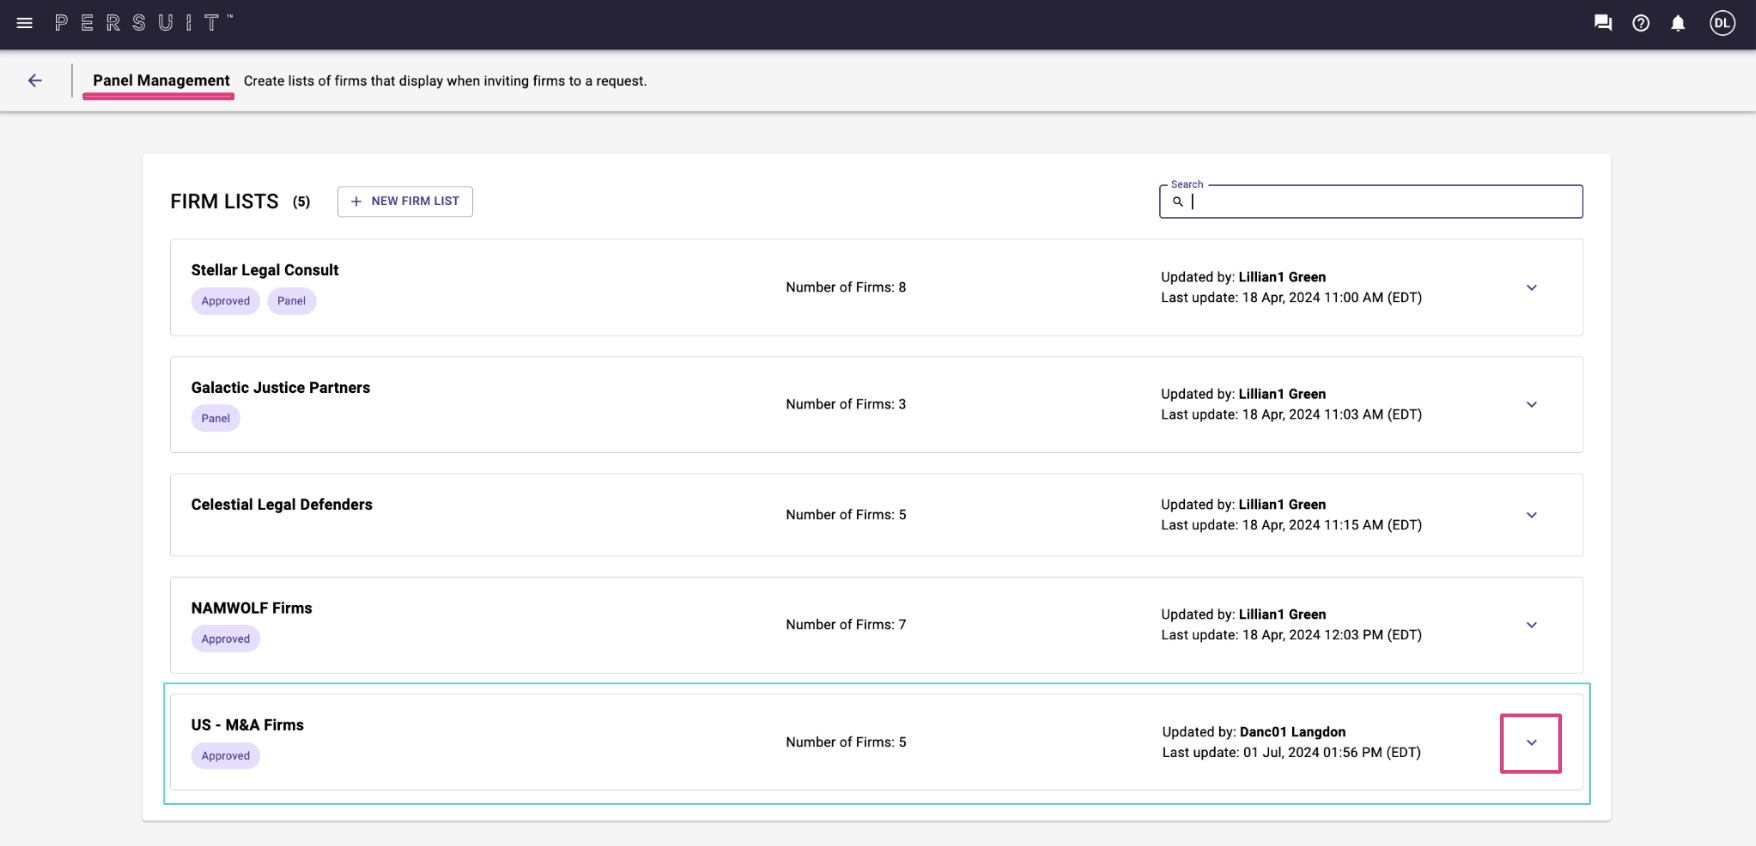The image size is (1756, 846).
Task: Click the Stellar Legal Consult title
Action: (x=265, y=270)
